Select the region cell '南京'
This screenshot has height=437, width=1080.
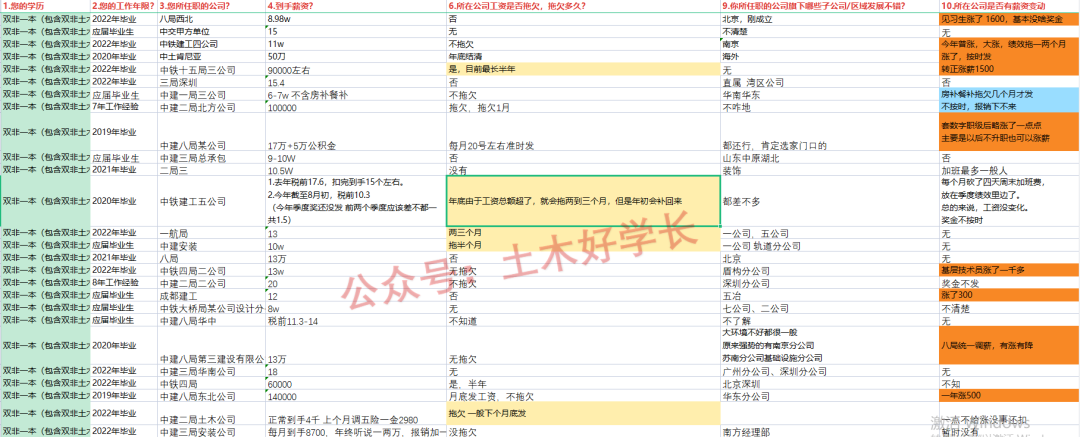point(829,44)
